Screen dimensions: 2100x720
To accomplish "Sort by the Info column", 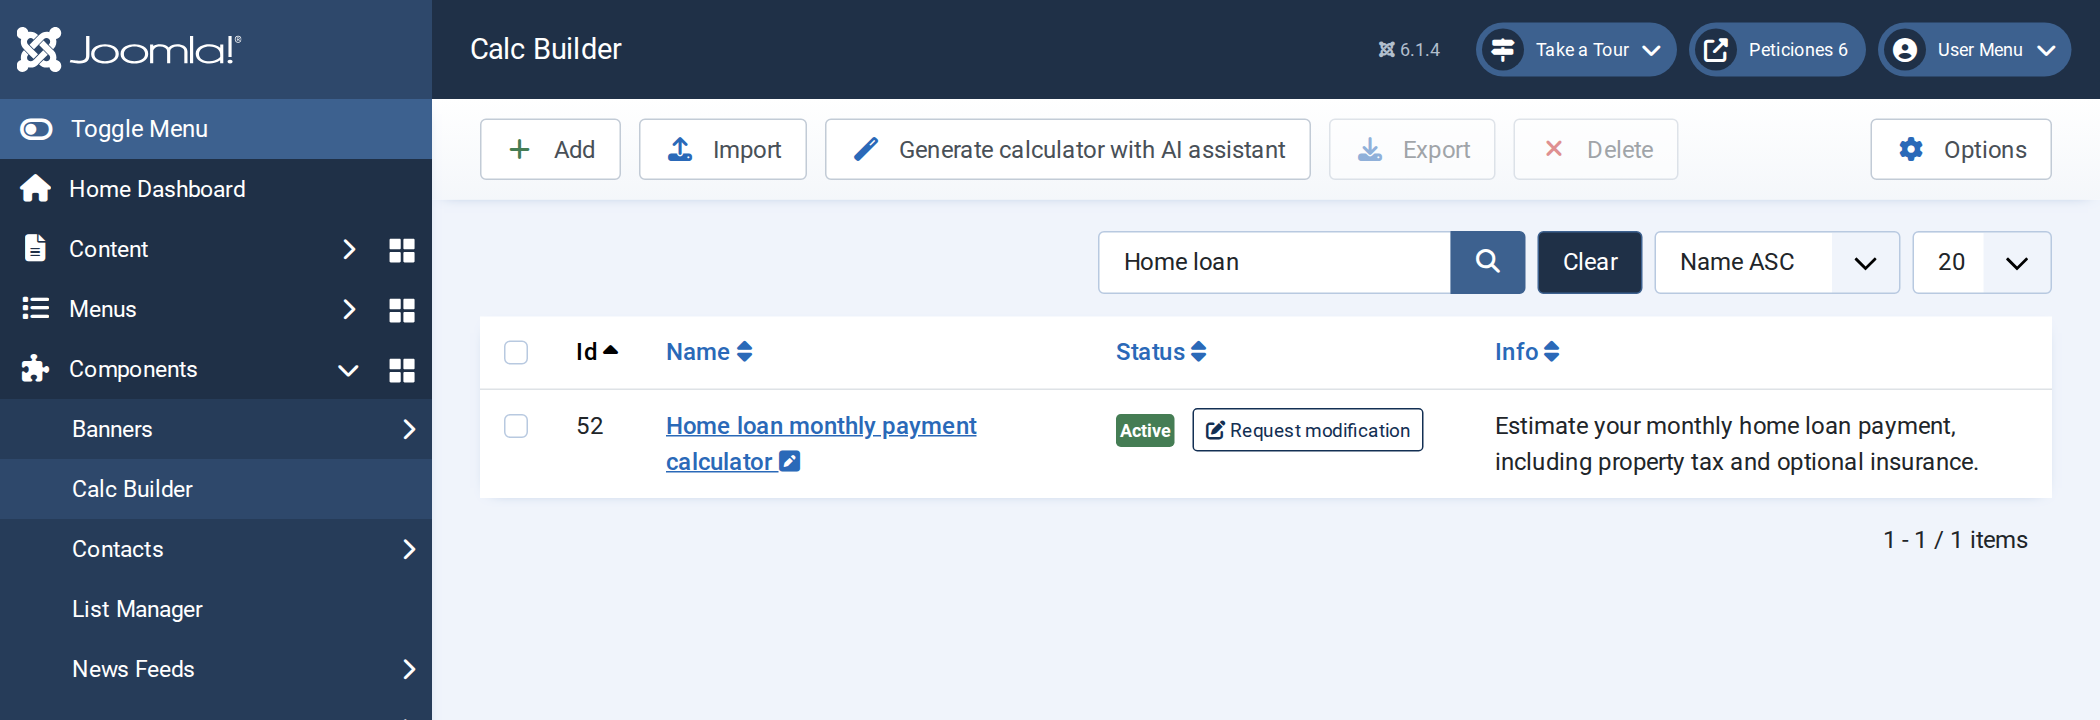I will 1527,352.
